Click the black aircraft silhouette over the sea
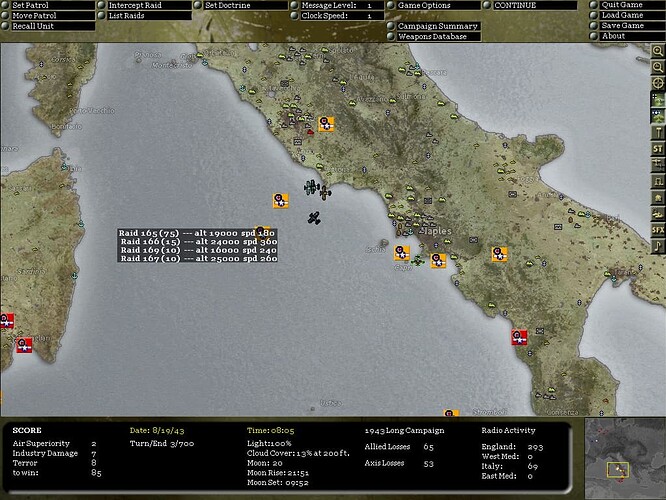 coord(314,218)
